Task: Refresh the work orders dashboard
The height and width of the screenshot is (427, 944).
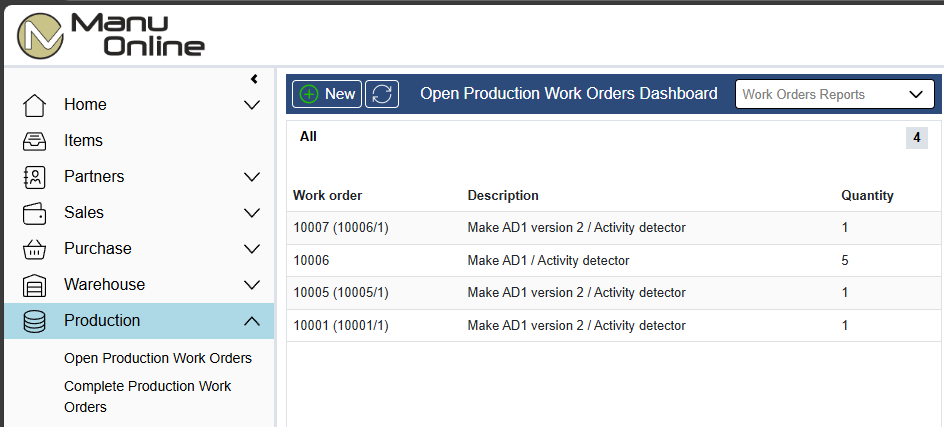Action: 382,94
